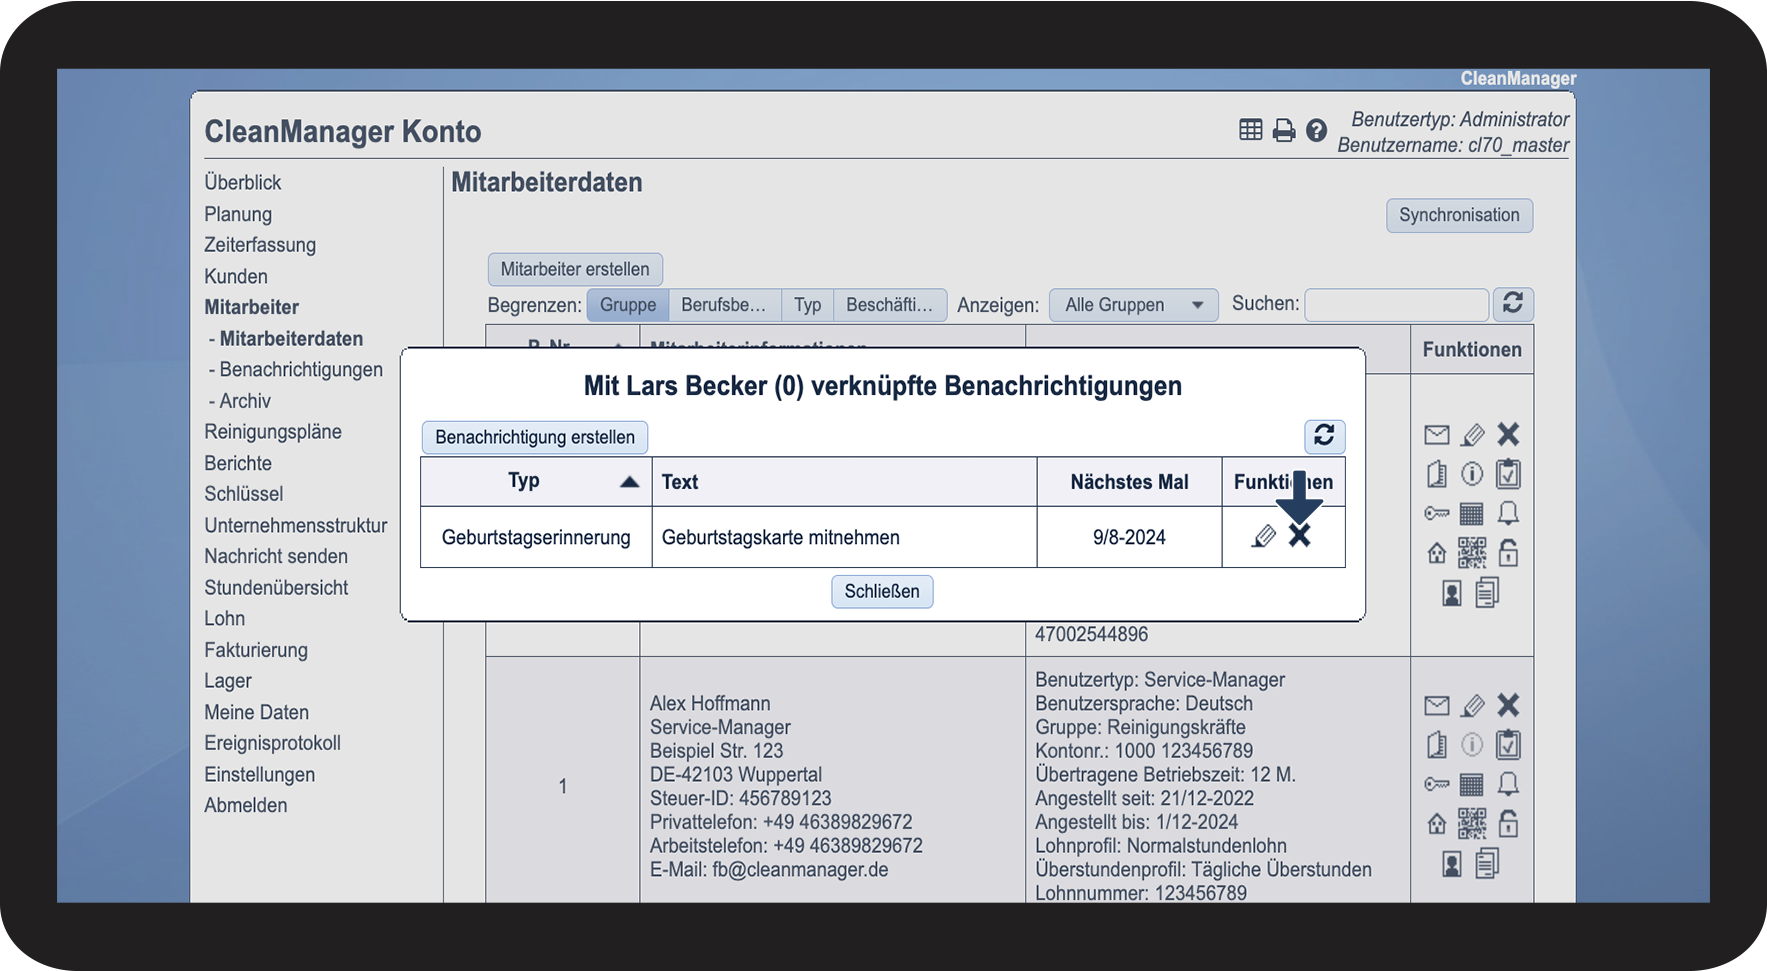Select the Beschäfti… filter tab
Screen dimensions: 1767x971
pyautogui.click(x=890, y=305)
